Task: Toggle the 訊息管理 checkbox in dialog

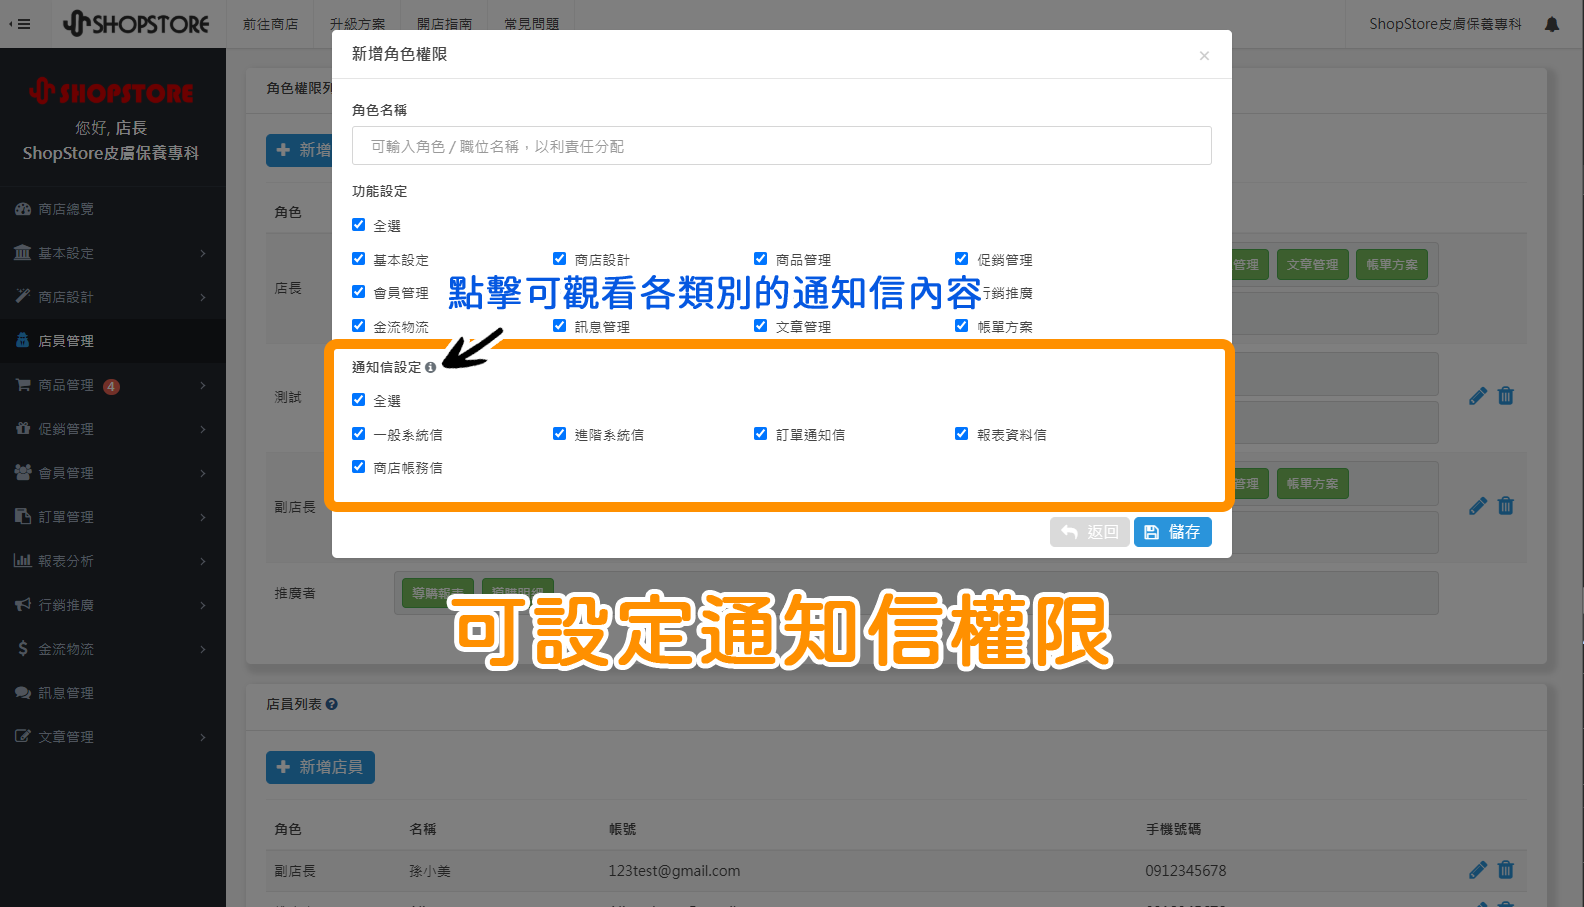Action: [x=559, y=326]
